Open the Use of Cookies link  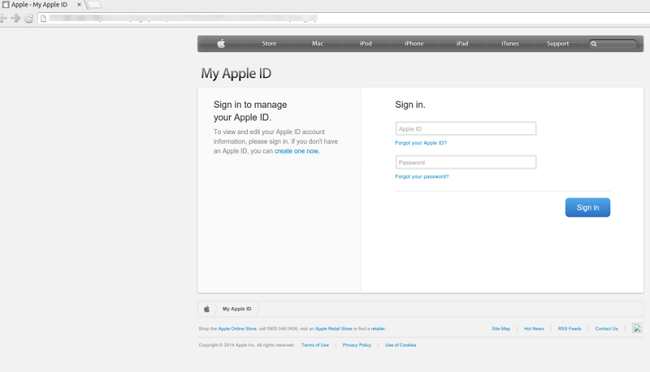400,345
